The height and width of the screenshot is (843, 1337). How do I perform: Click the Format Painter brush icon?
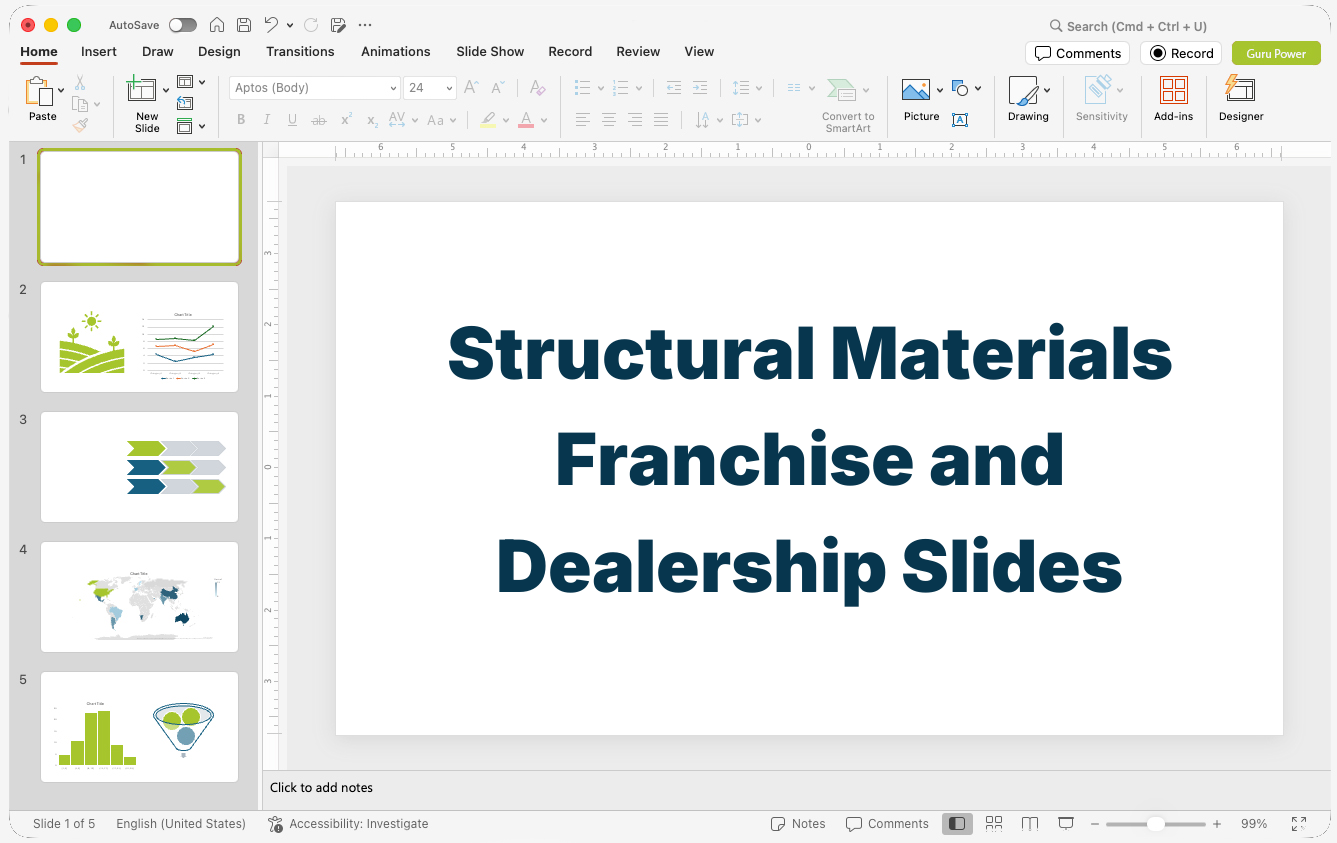[x=80, y=125]
